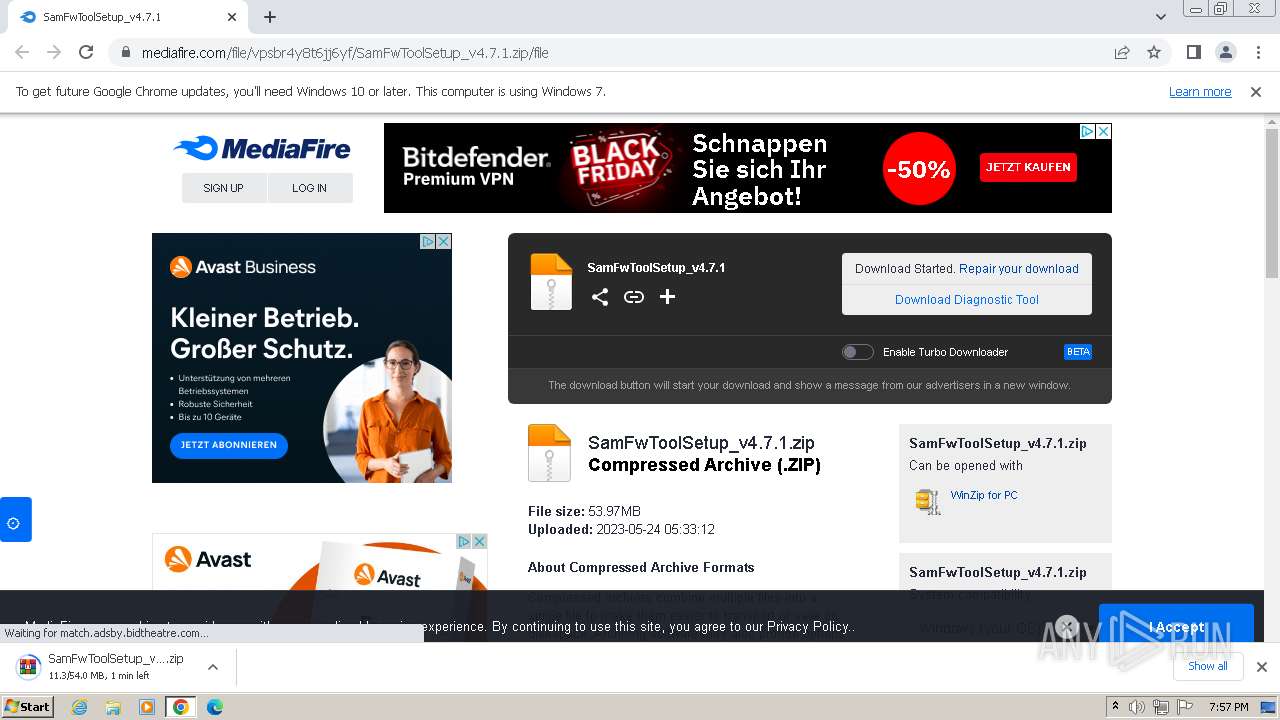Open the Learn more link
The width and height of the screenshot is (1280, 720).
click(x=1200, y=91)
